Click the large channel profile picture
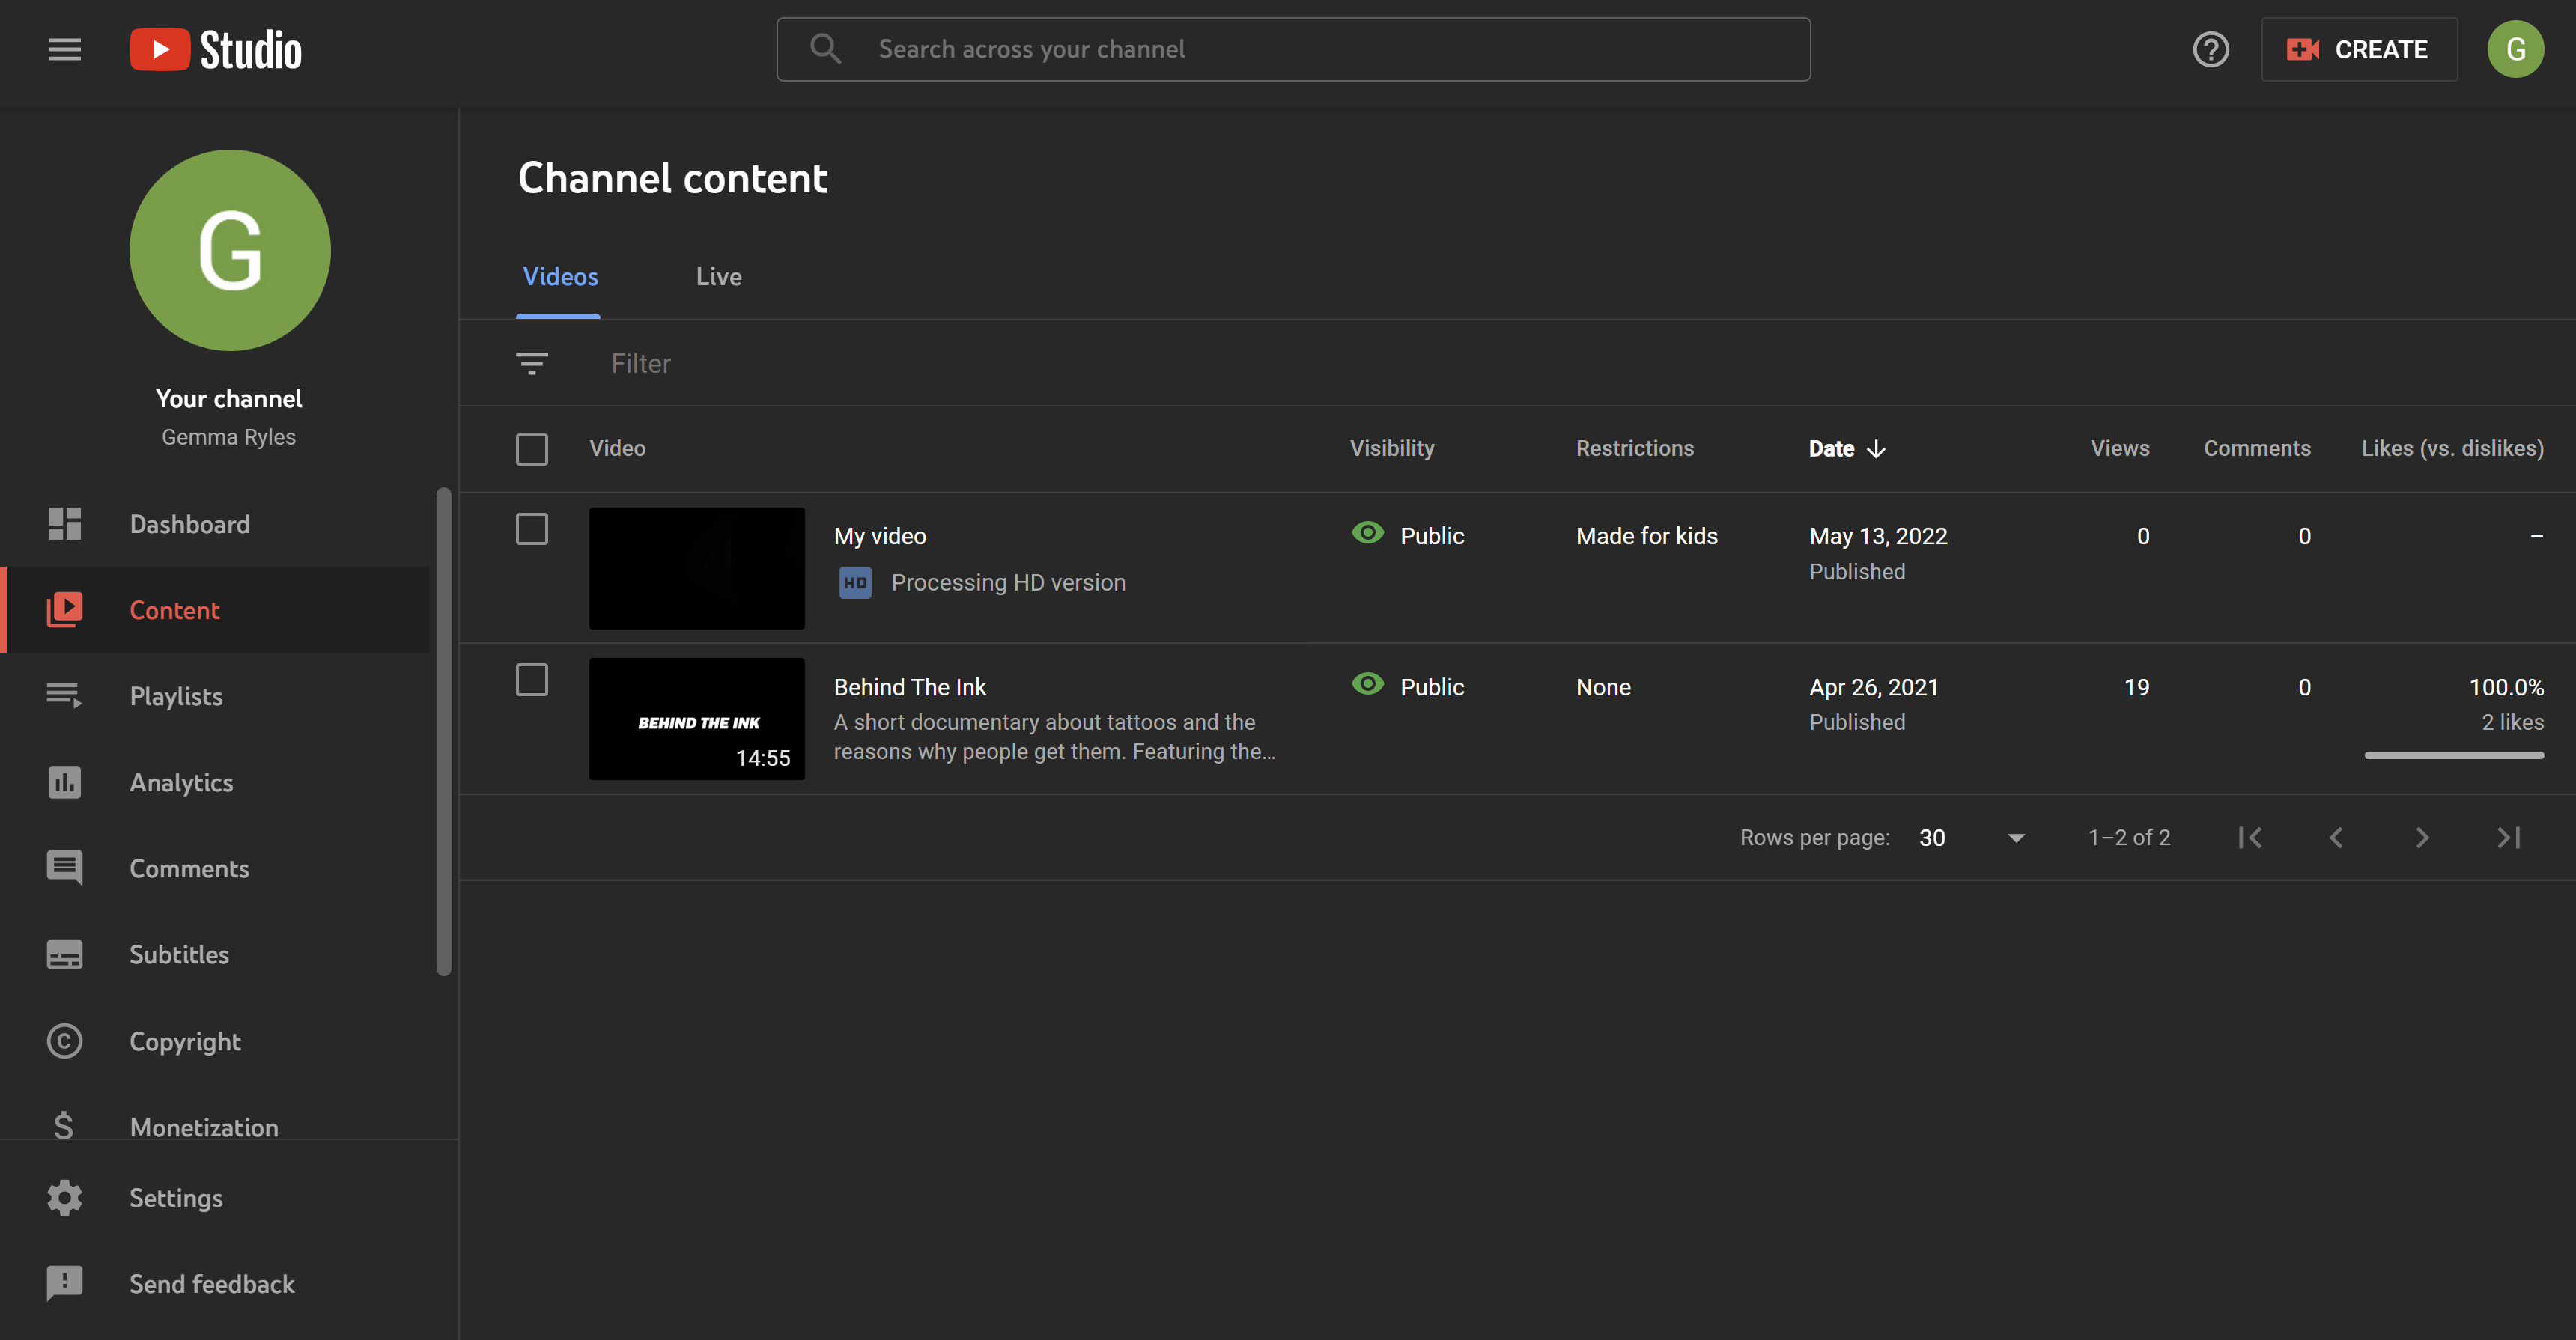The image size is (2576, 1340). tap(230, 250)
